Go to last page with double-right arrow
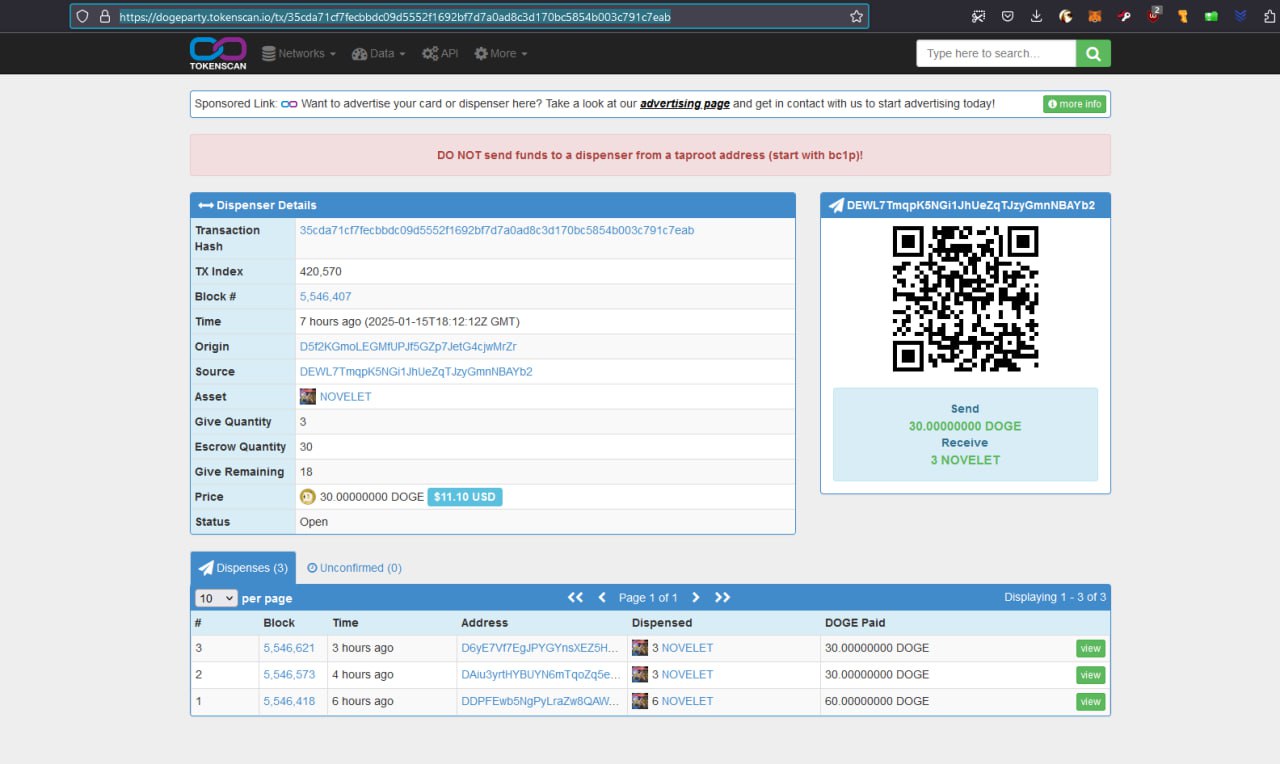Viewport: 1280px width, 764px height. [723, 597]
